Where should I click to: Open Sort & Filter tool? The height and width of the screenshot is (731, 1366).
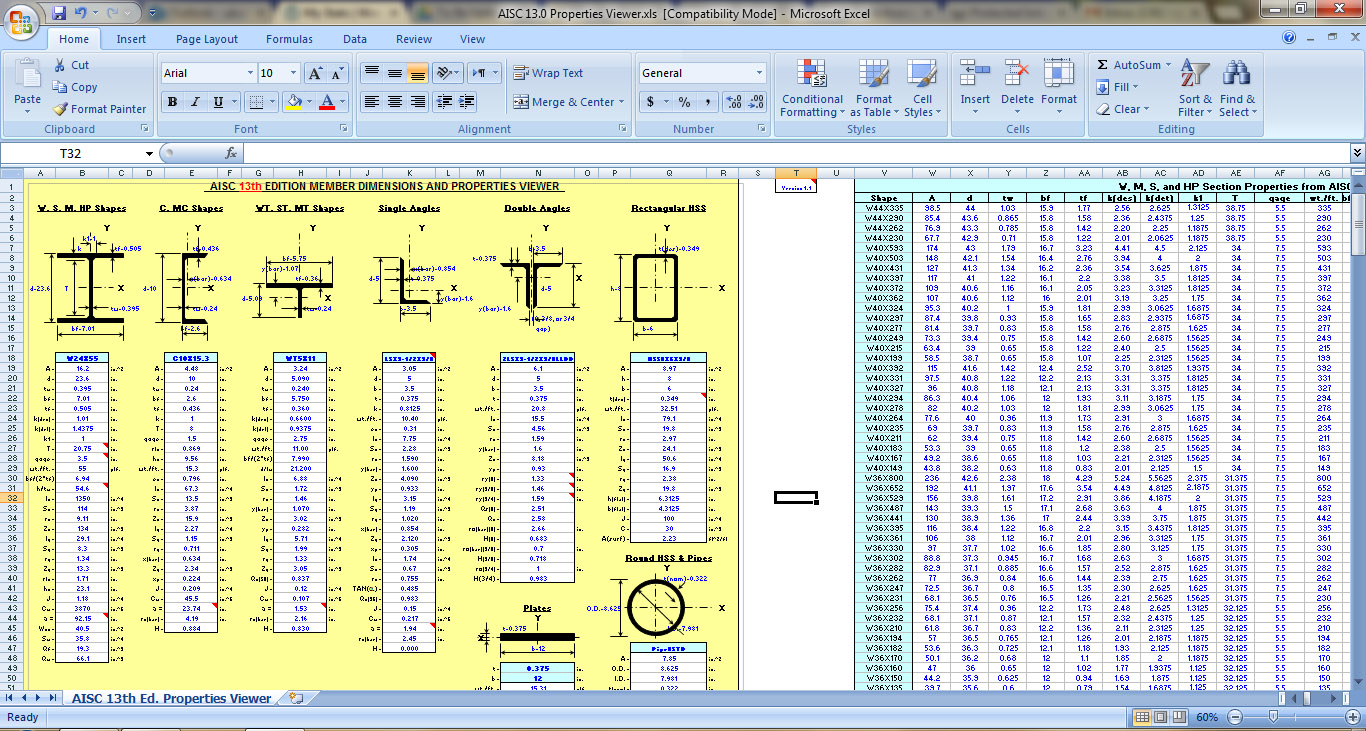coord(1195,74)
